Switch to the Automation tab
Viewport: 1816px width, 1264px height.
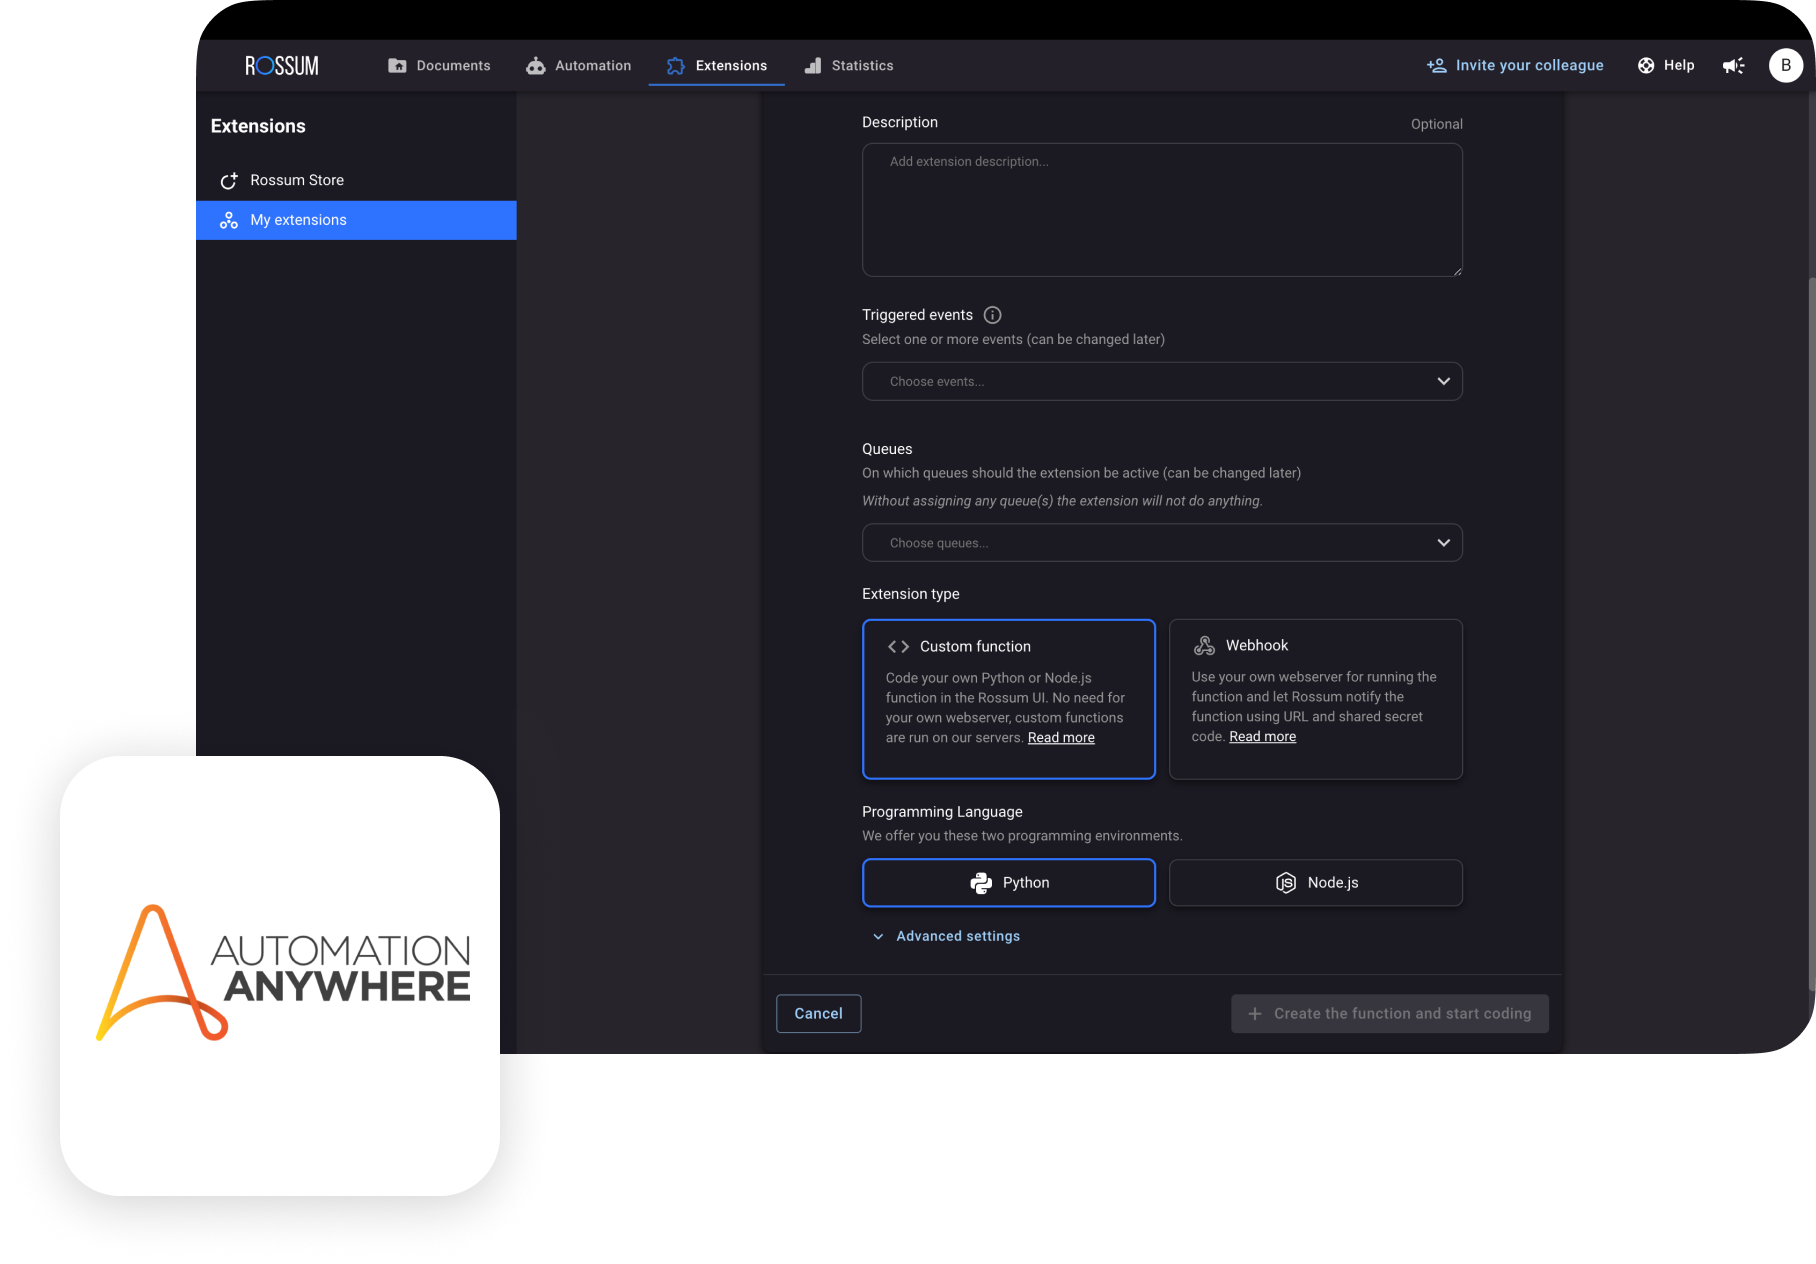pyautogui.click(x=579, y=66)
